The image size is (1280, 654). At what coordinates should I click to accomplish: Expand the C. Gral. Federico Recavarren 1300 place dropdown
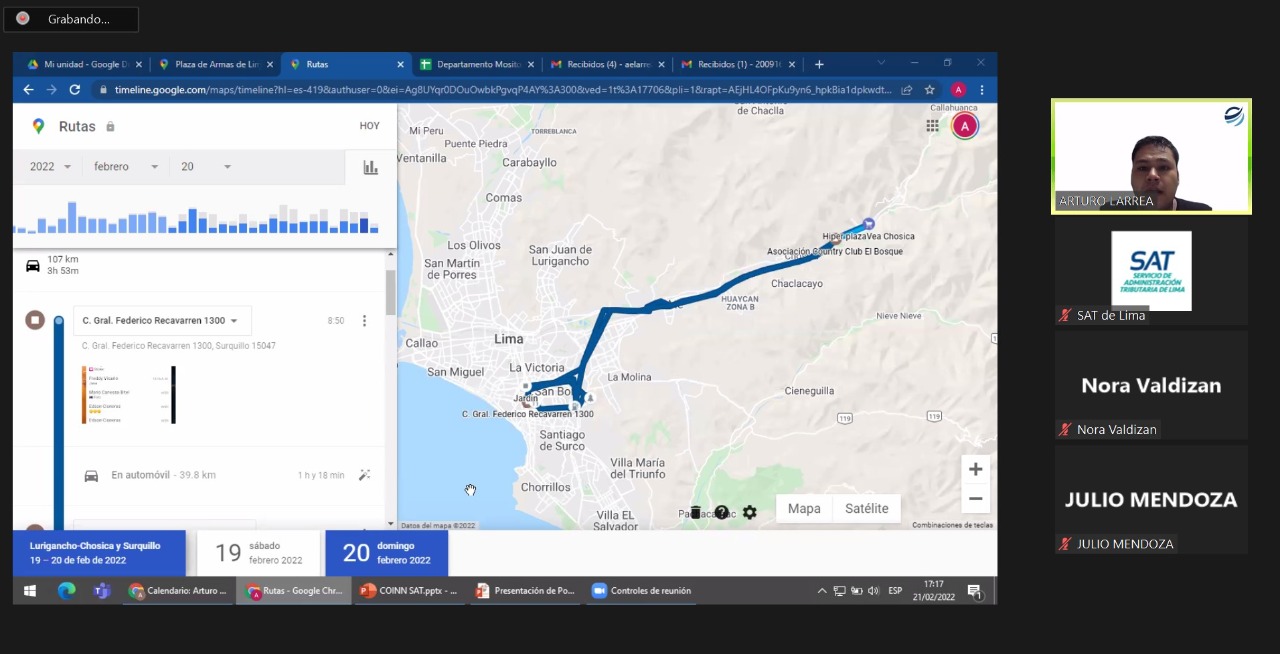162,321
